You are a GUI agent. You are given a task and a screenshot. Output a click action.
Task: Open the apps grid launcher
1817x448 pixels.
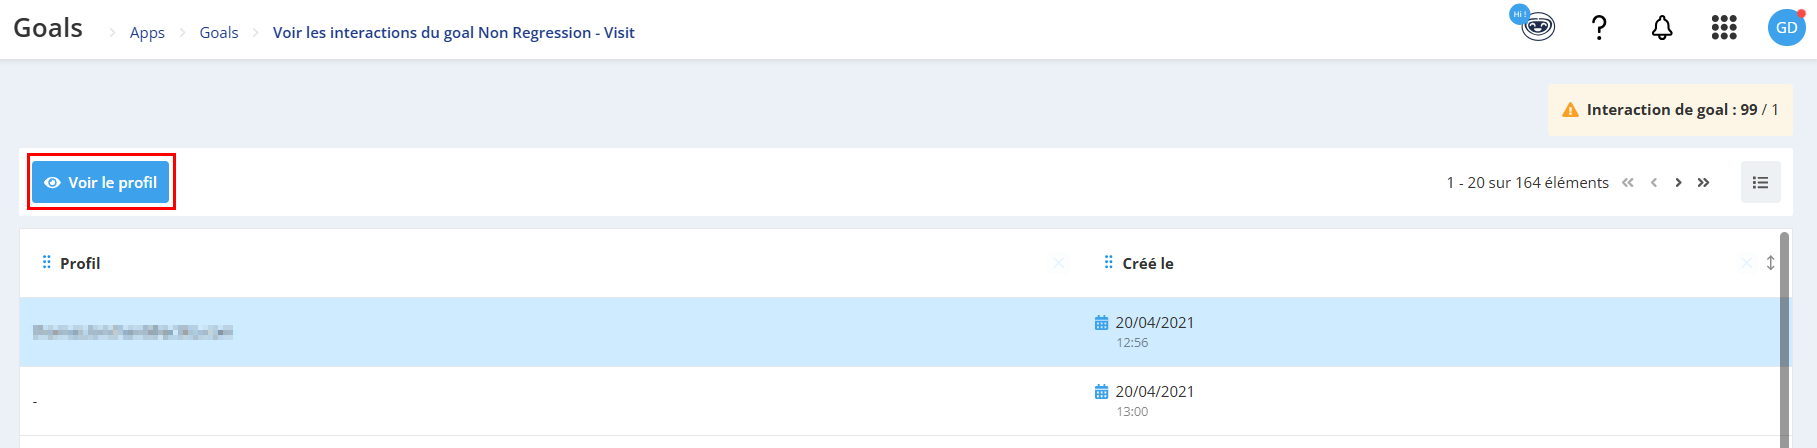pyautogui.click(x=1724, y=28)
